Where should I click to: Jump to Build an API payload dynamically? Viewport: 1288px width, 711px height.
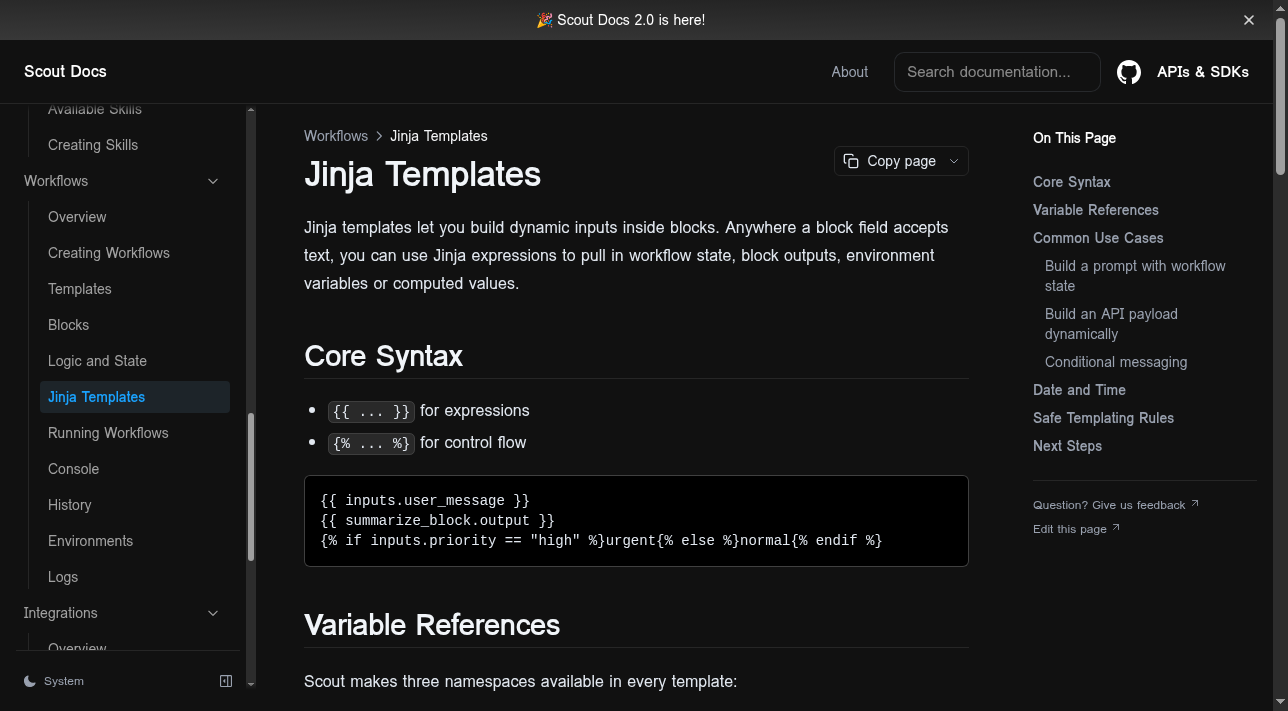(x=1111, y=324)
